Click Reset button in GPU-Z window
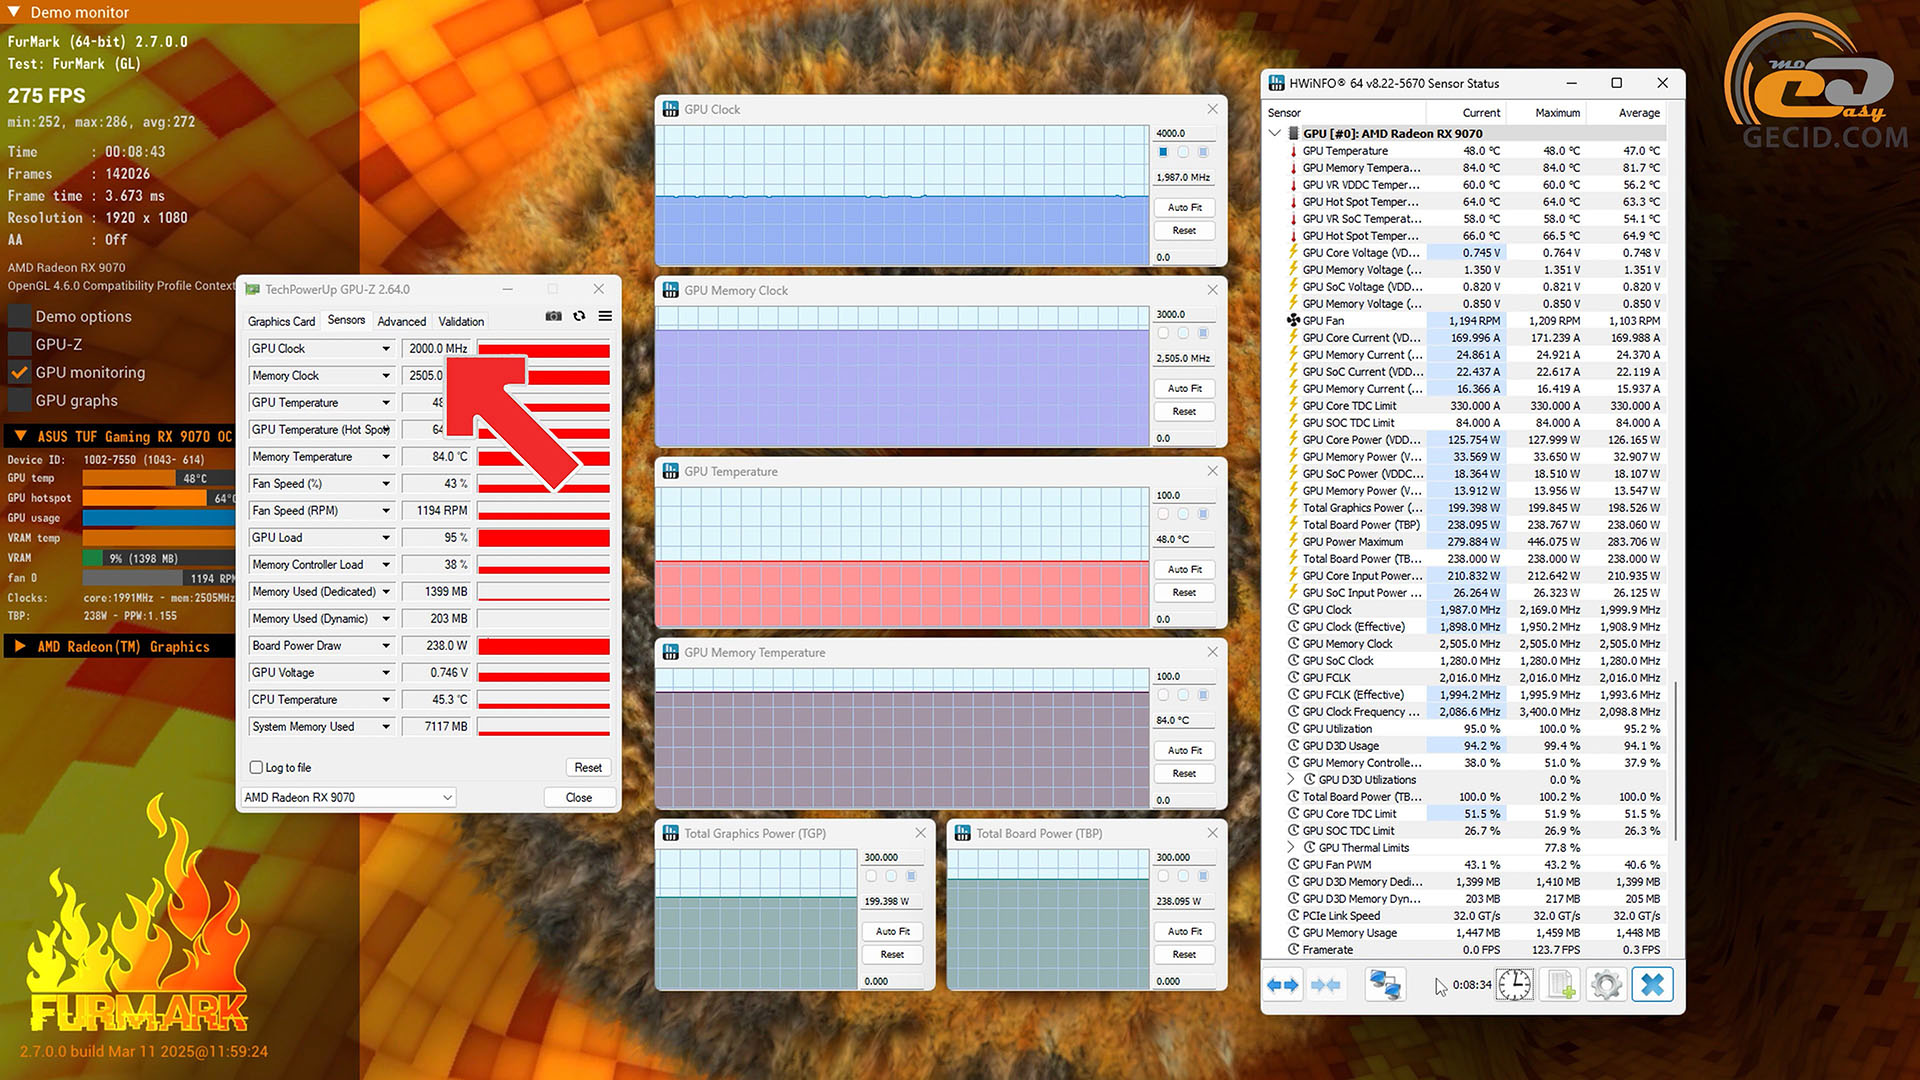 [588, 768]
